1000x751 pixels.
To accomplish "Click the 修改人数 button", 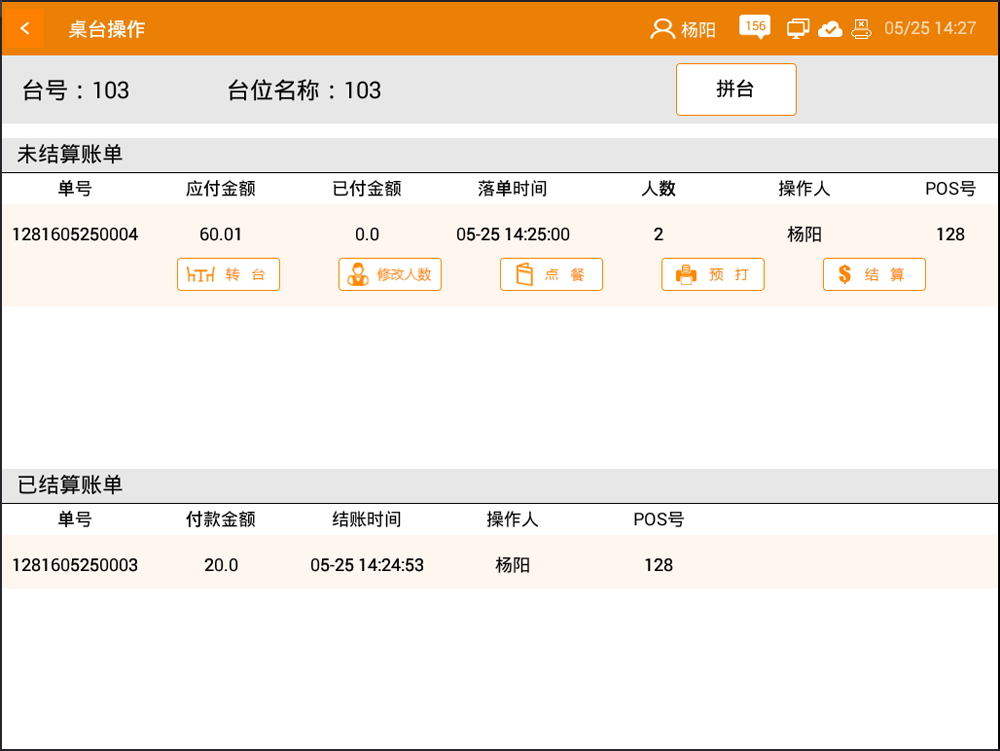I will click(x=390, y=274).
